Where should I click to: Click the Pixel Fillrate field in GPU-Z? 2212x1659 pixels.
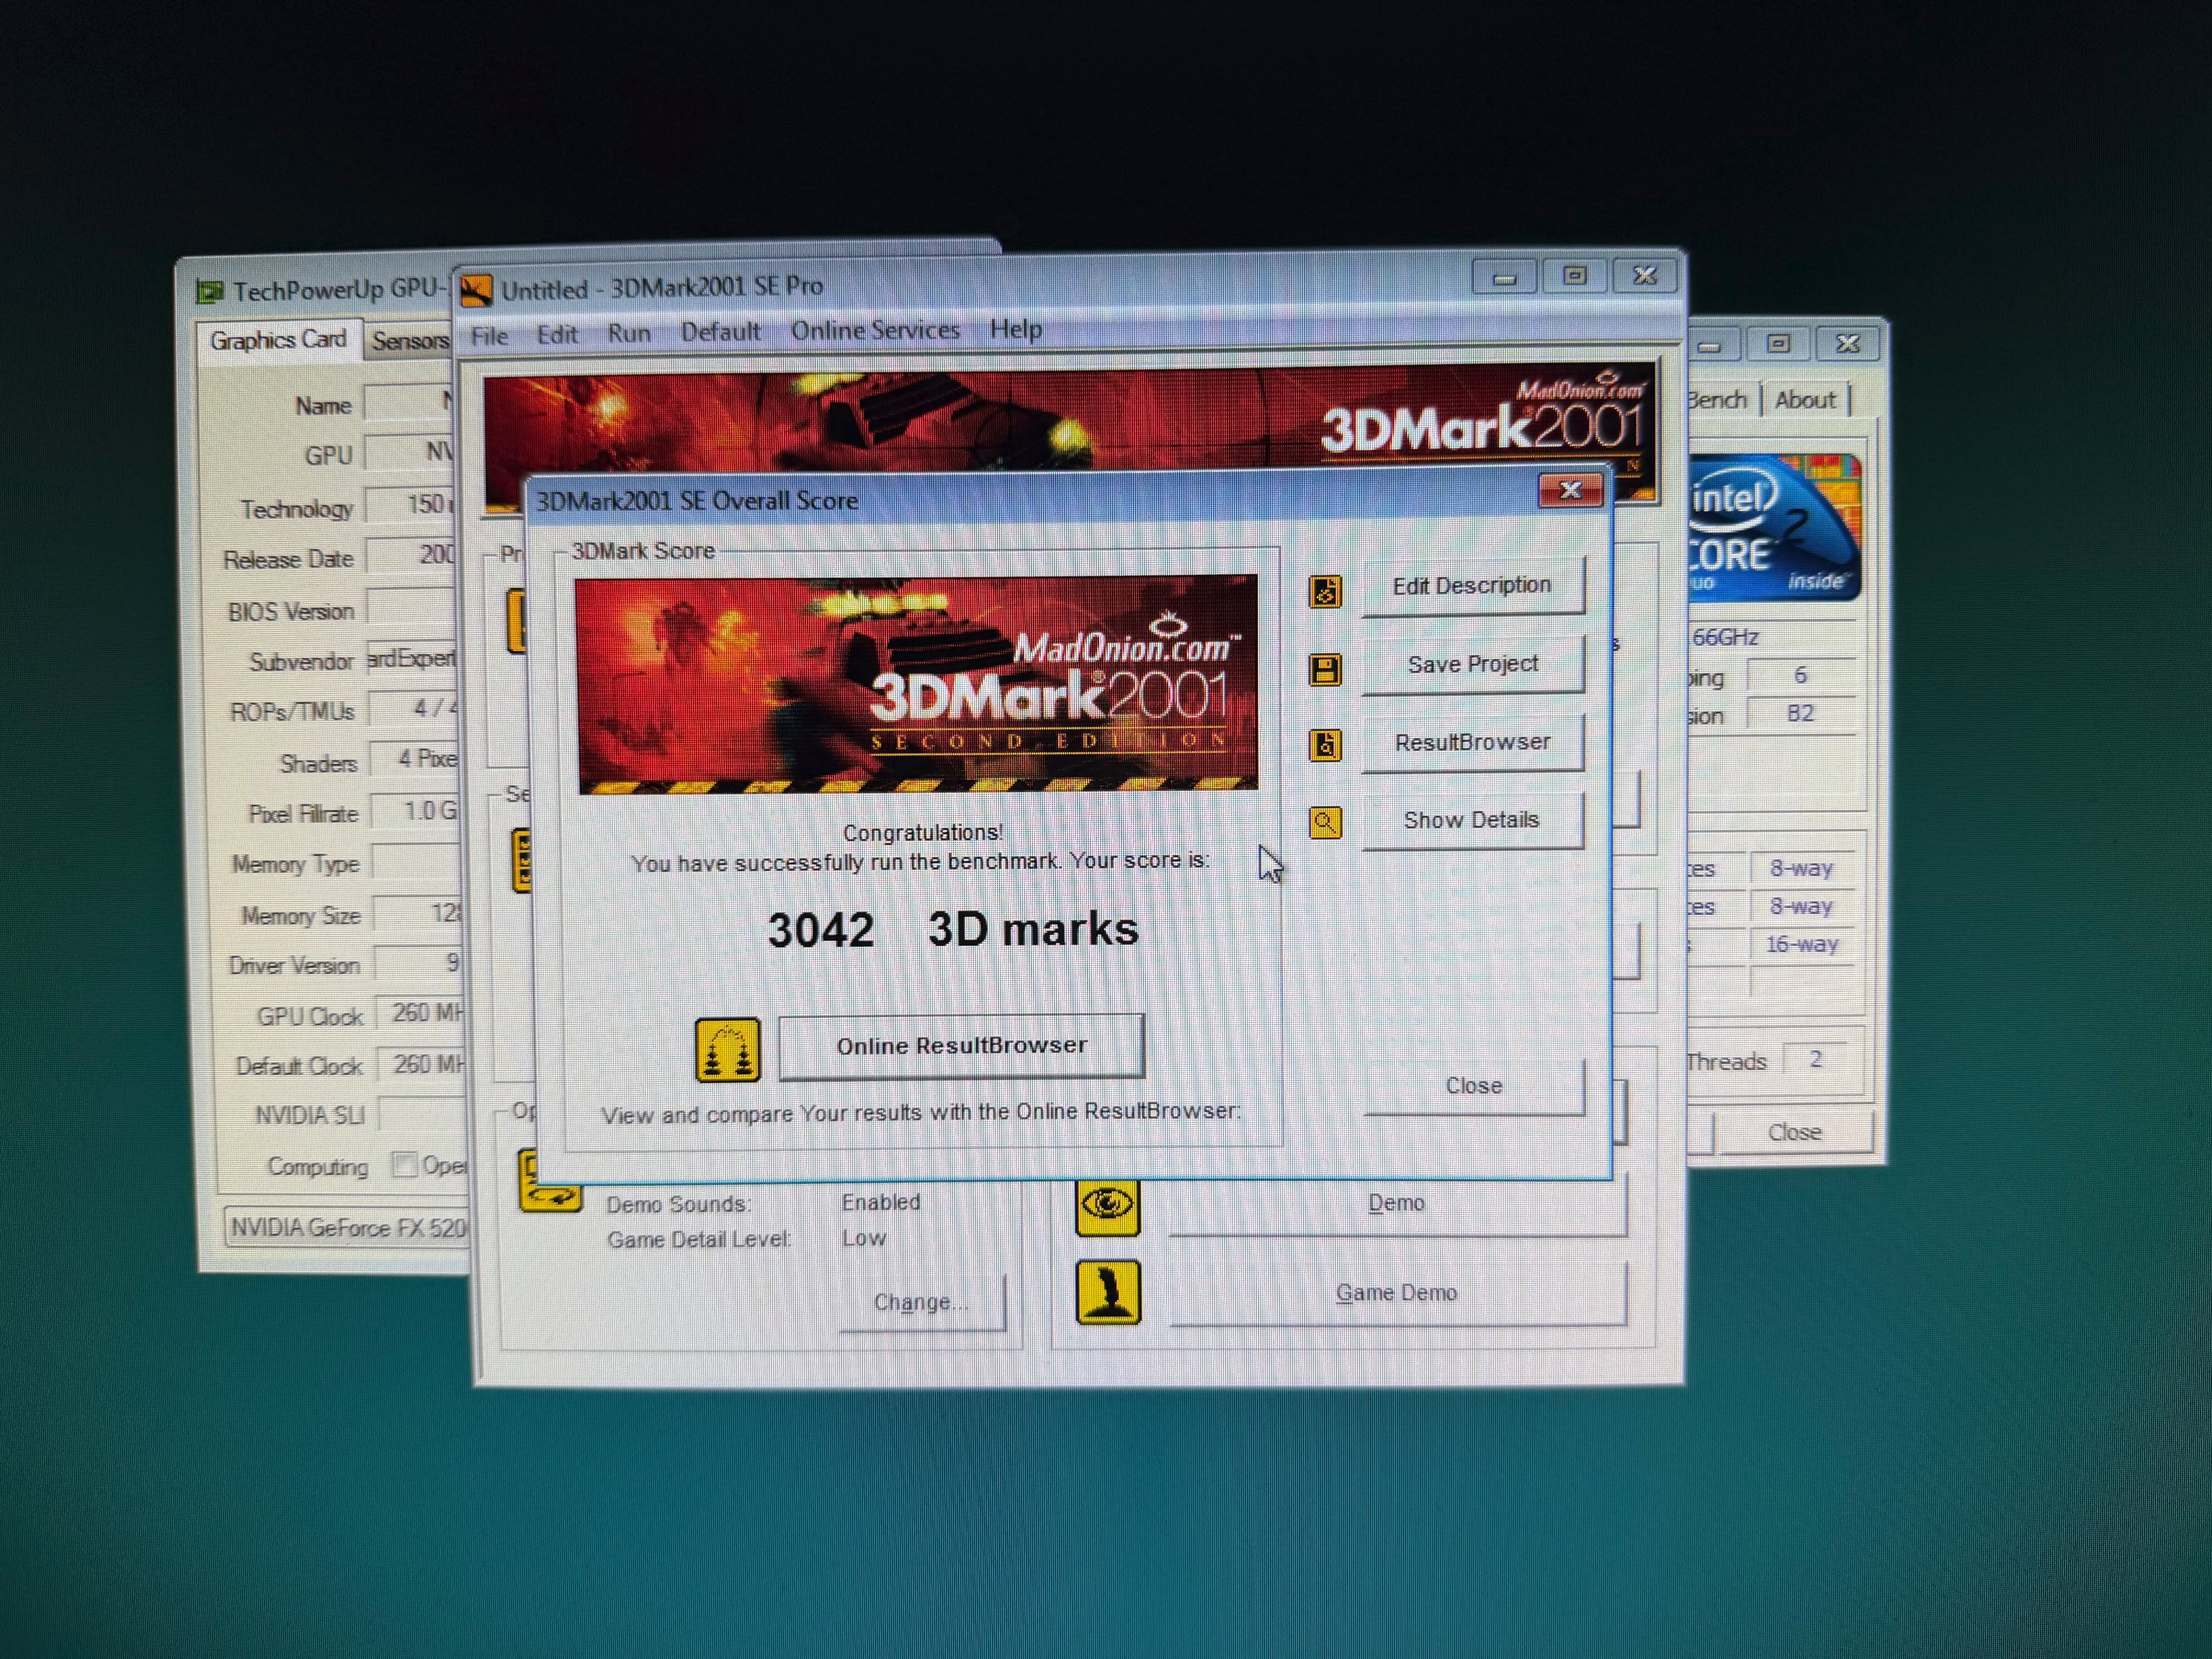[416, 811]
